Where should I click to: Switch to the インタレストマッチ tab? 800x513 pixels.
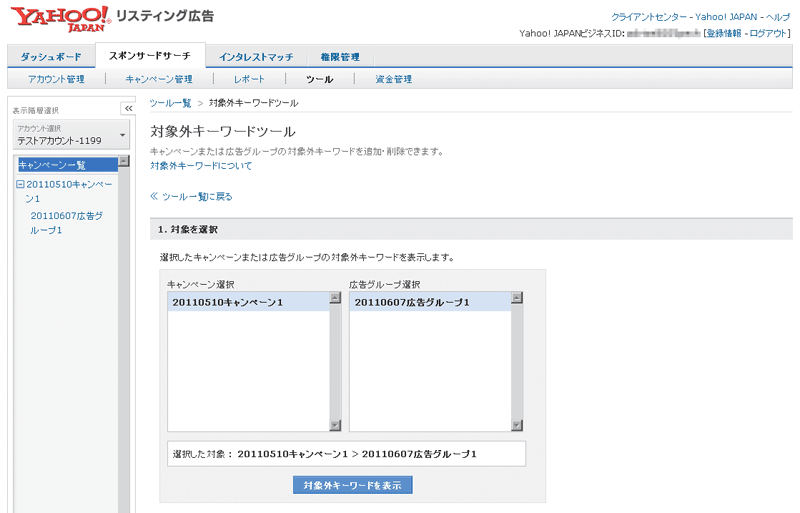[255, 57]
